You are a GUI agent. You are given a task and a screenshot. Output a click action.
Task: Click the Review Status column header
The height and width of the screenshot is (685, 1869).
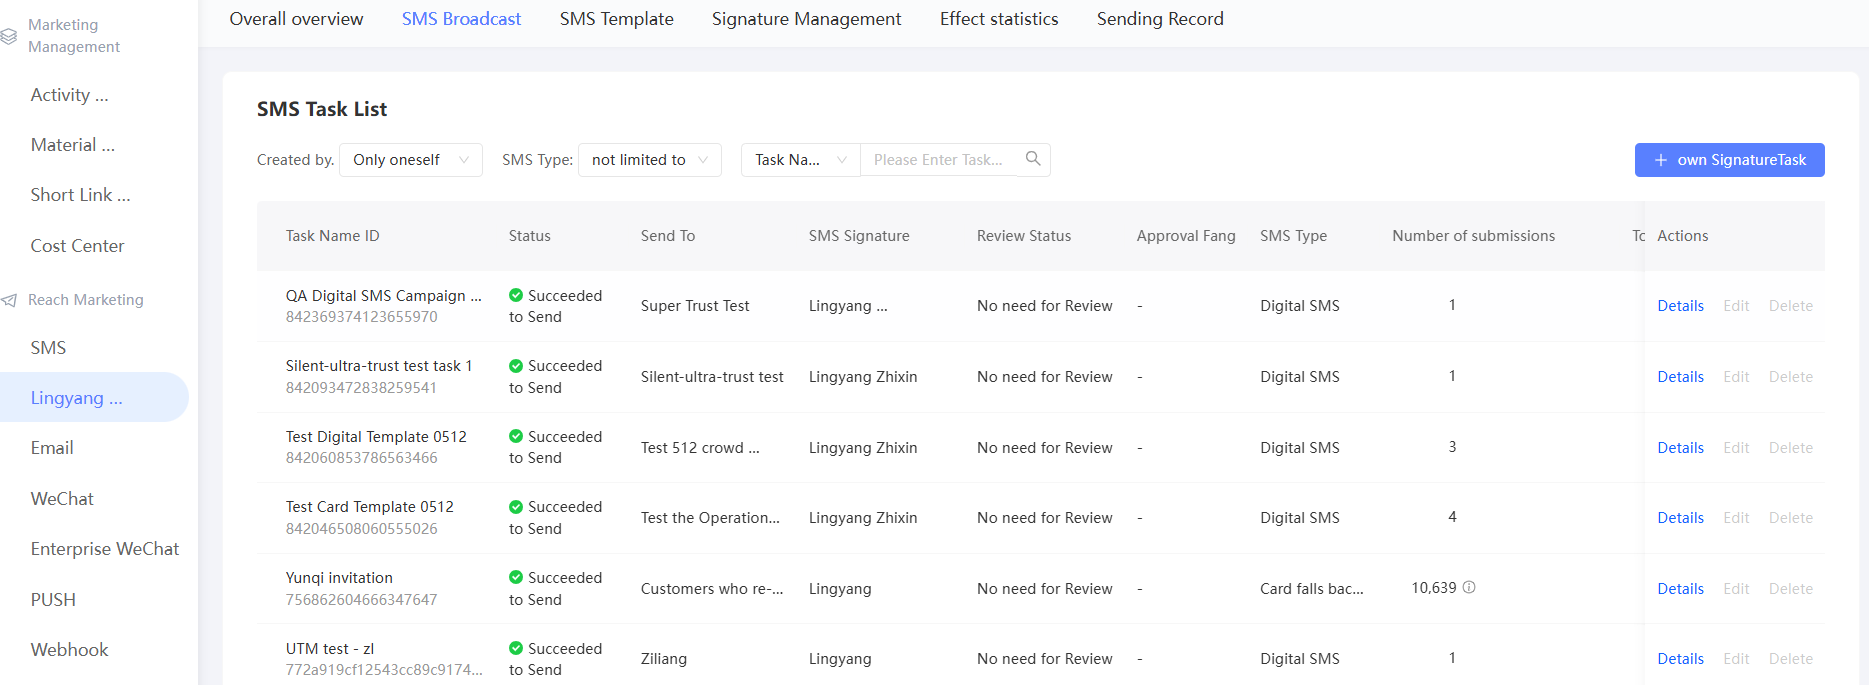(x=1023, y=236)
